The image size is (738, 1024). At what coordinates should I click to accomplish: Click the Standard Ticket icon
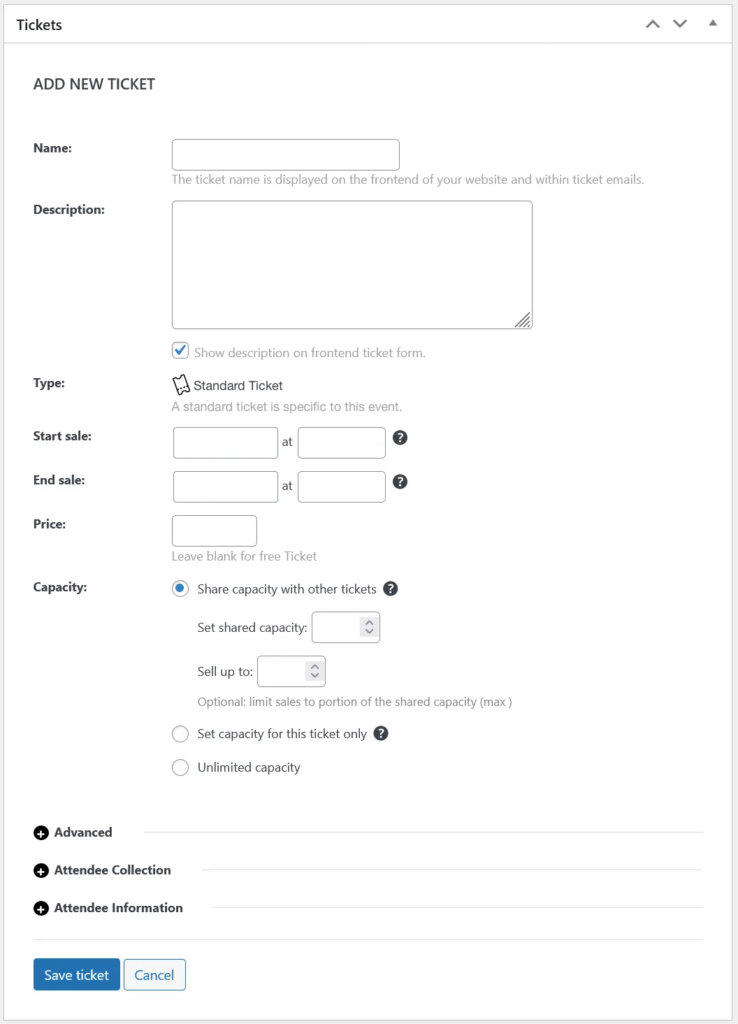click(x=181, y=383)
